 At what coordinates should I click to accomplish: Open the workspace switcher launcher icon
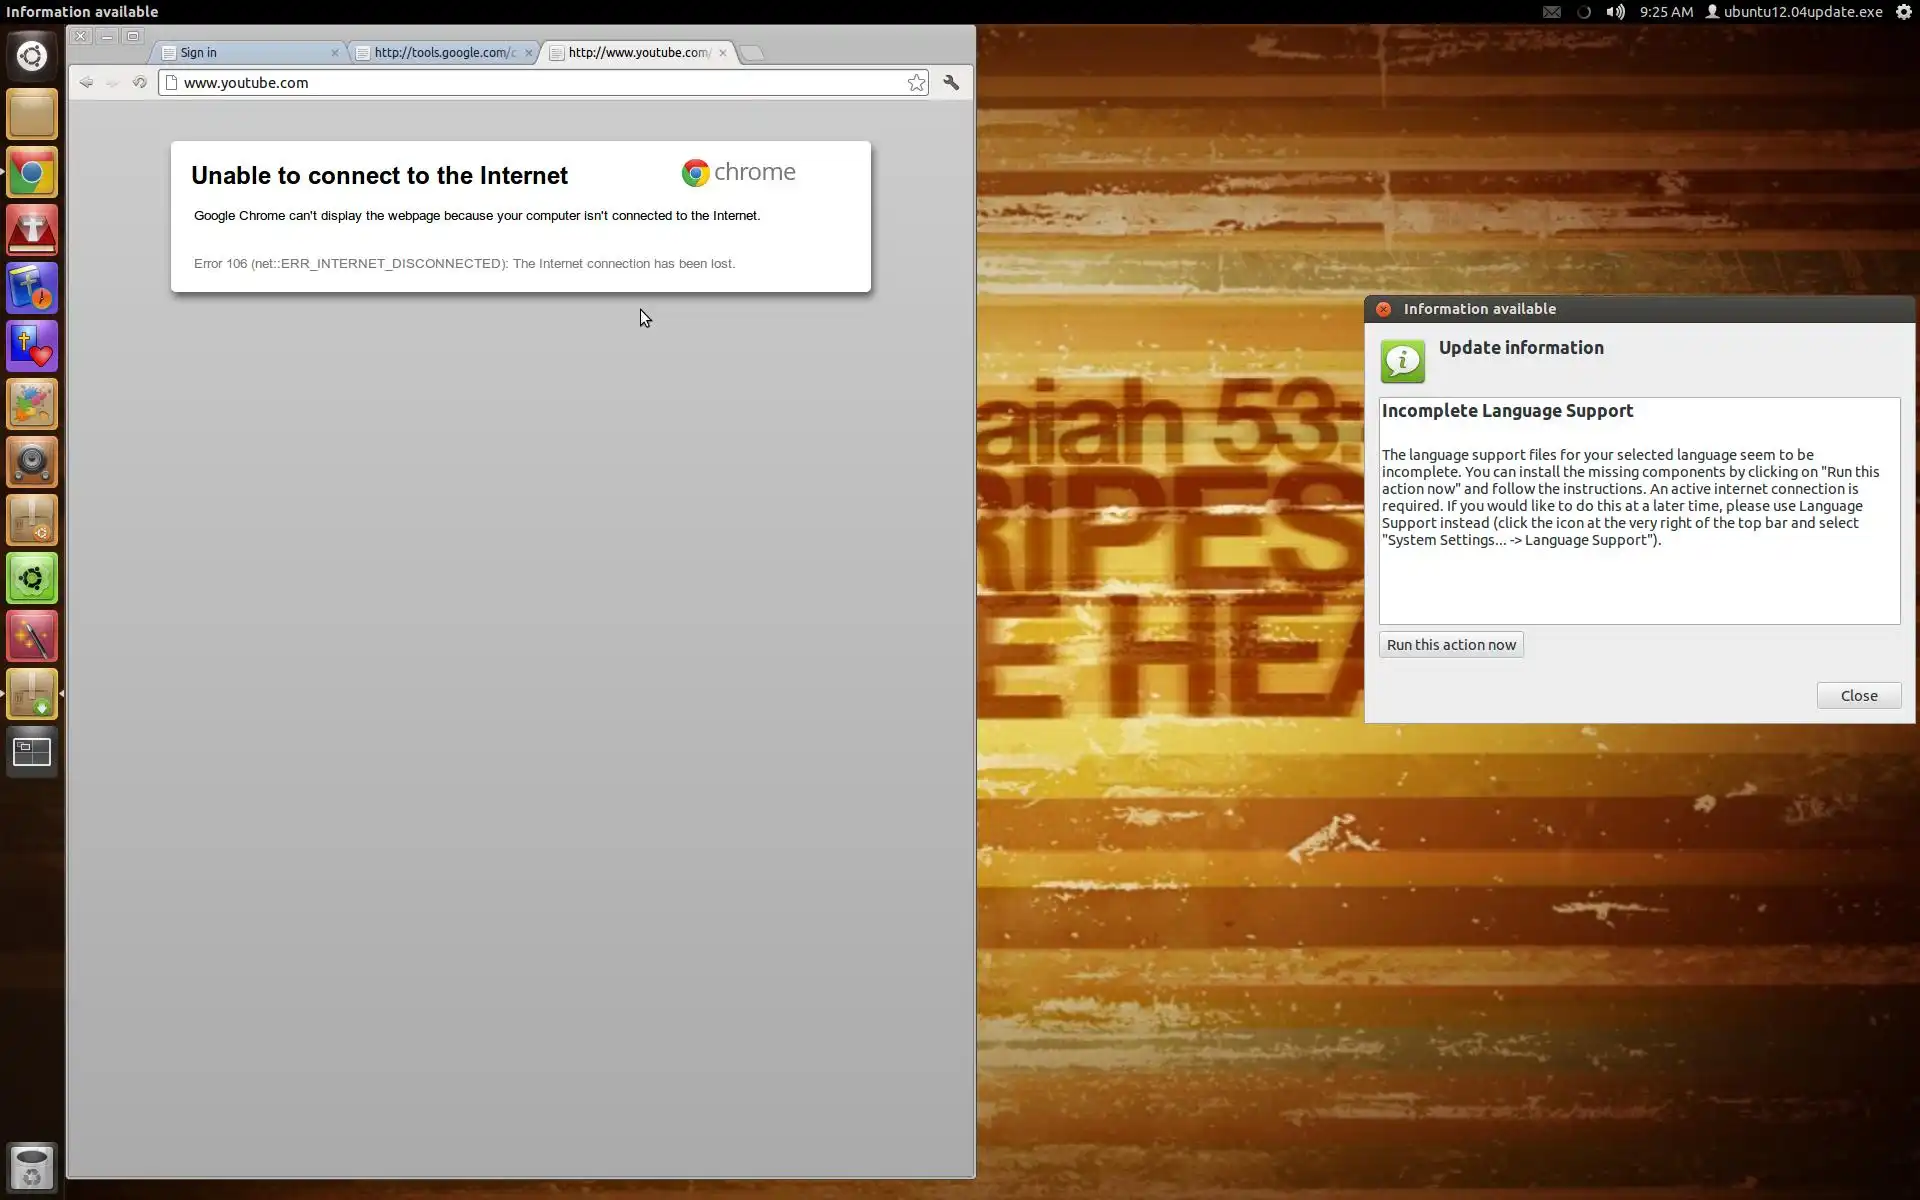(32, 752)
